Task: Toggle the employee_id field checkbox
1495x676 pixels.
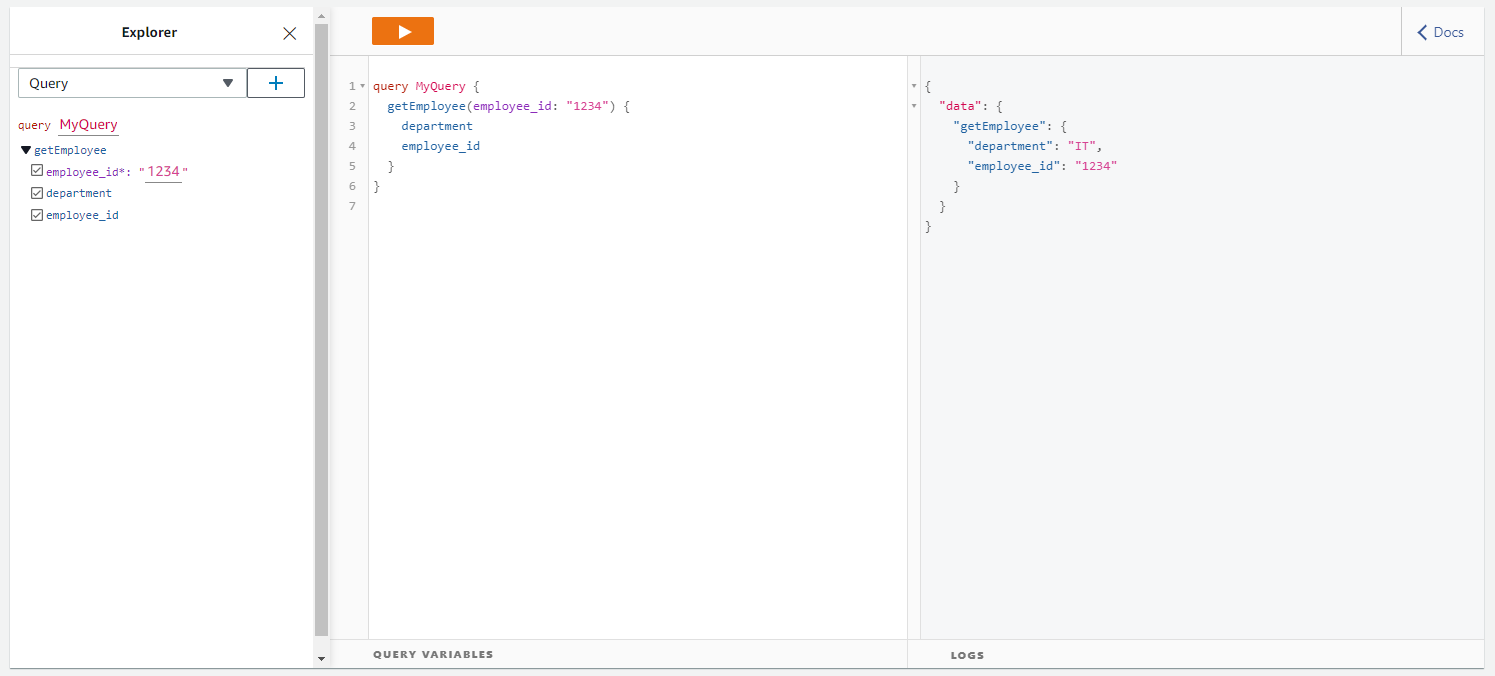Action: [37, 215]
